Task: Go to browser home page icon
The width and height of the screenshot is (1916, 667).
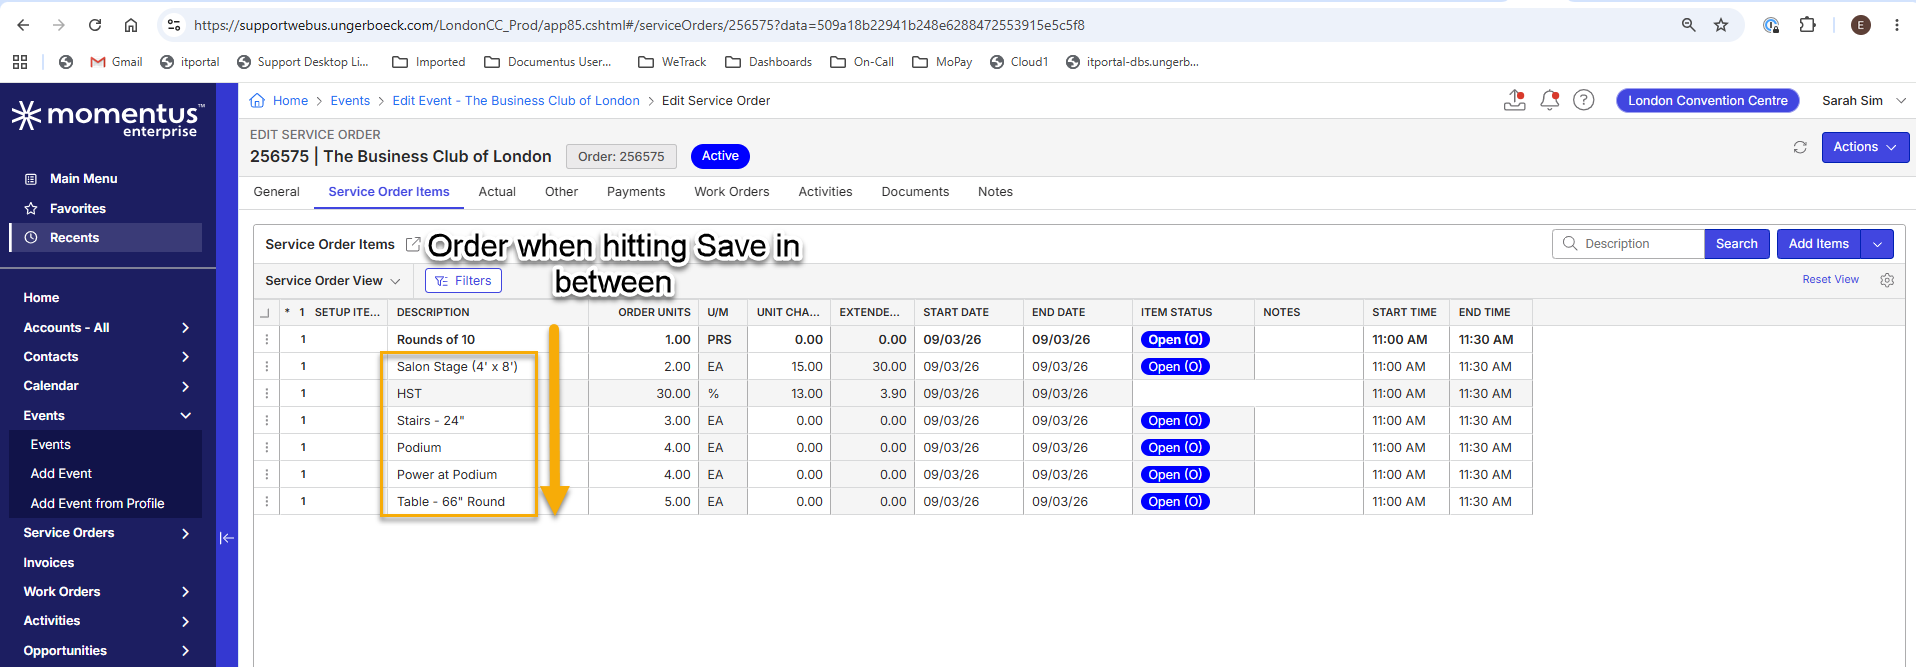Action: click(131, 25)
